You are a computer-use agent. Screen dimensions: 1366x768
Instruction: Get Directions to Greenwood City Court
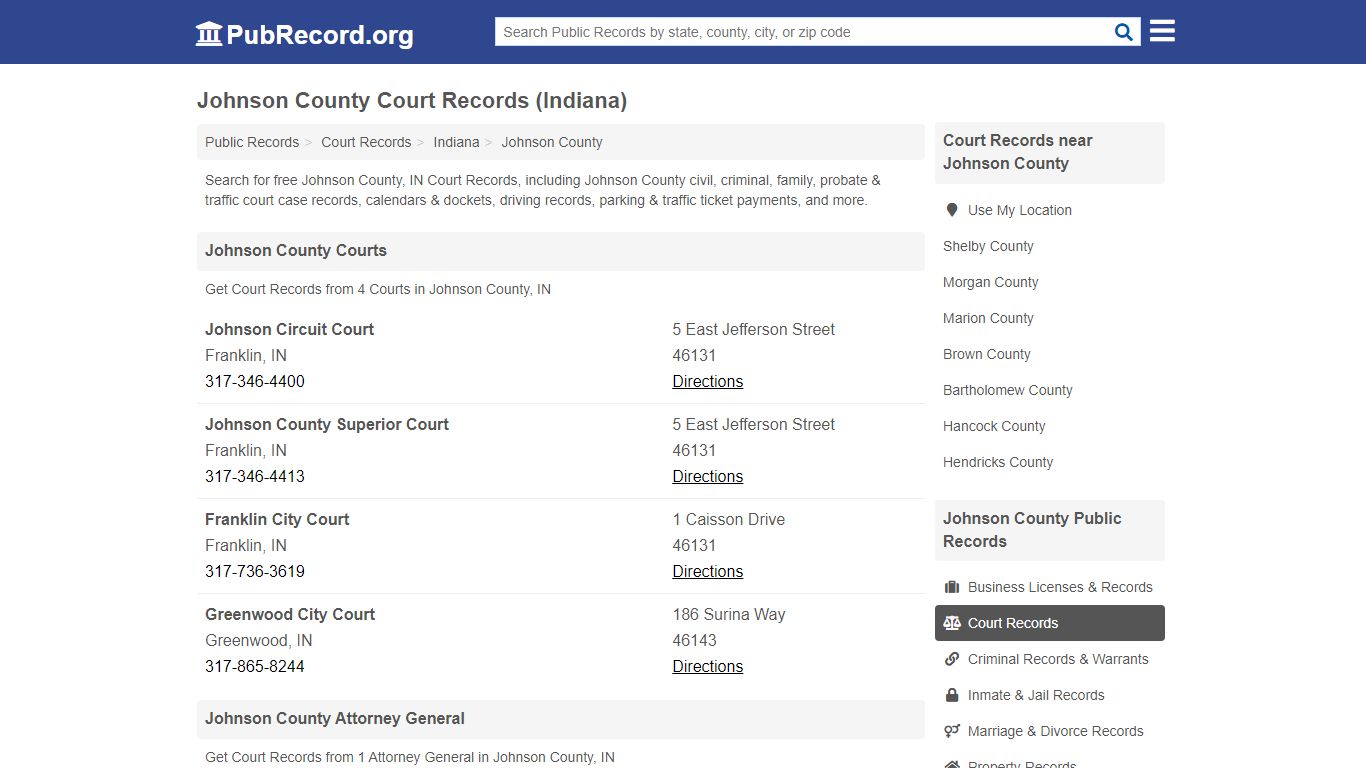click(x=708, y=666)
